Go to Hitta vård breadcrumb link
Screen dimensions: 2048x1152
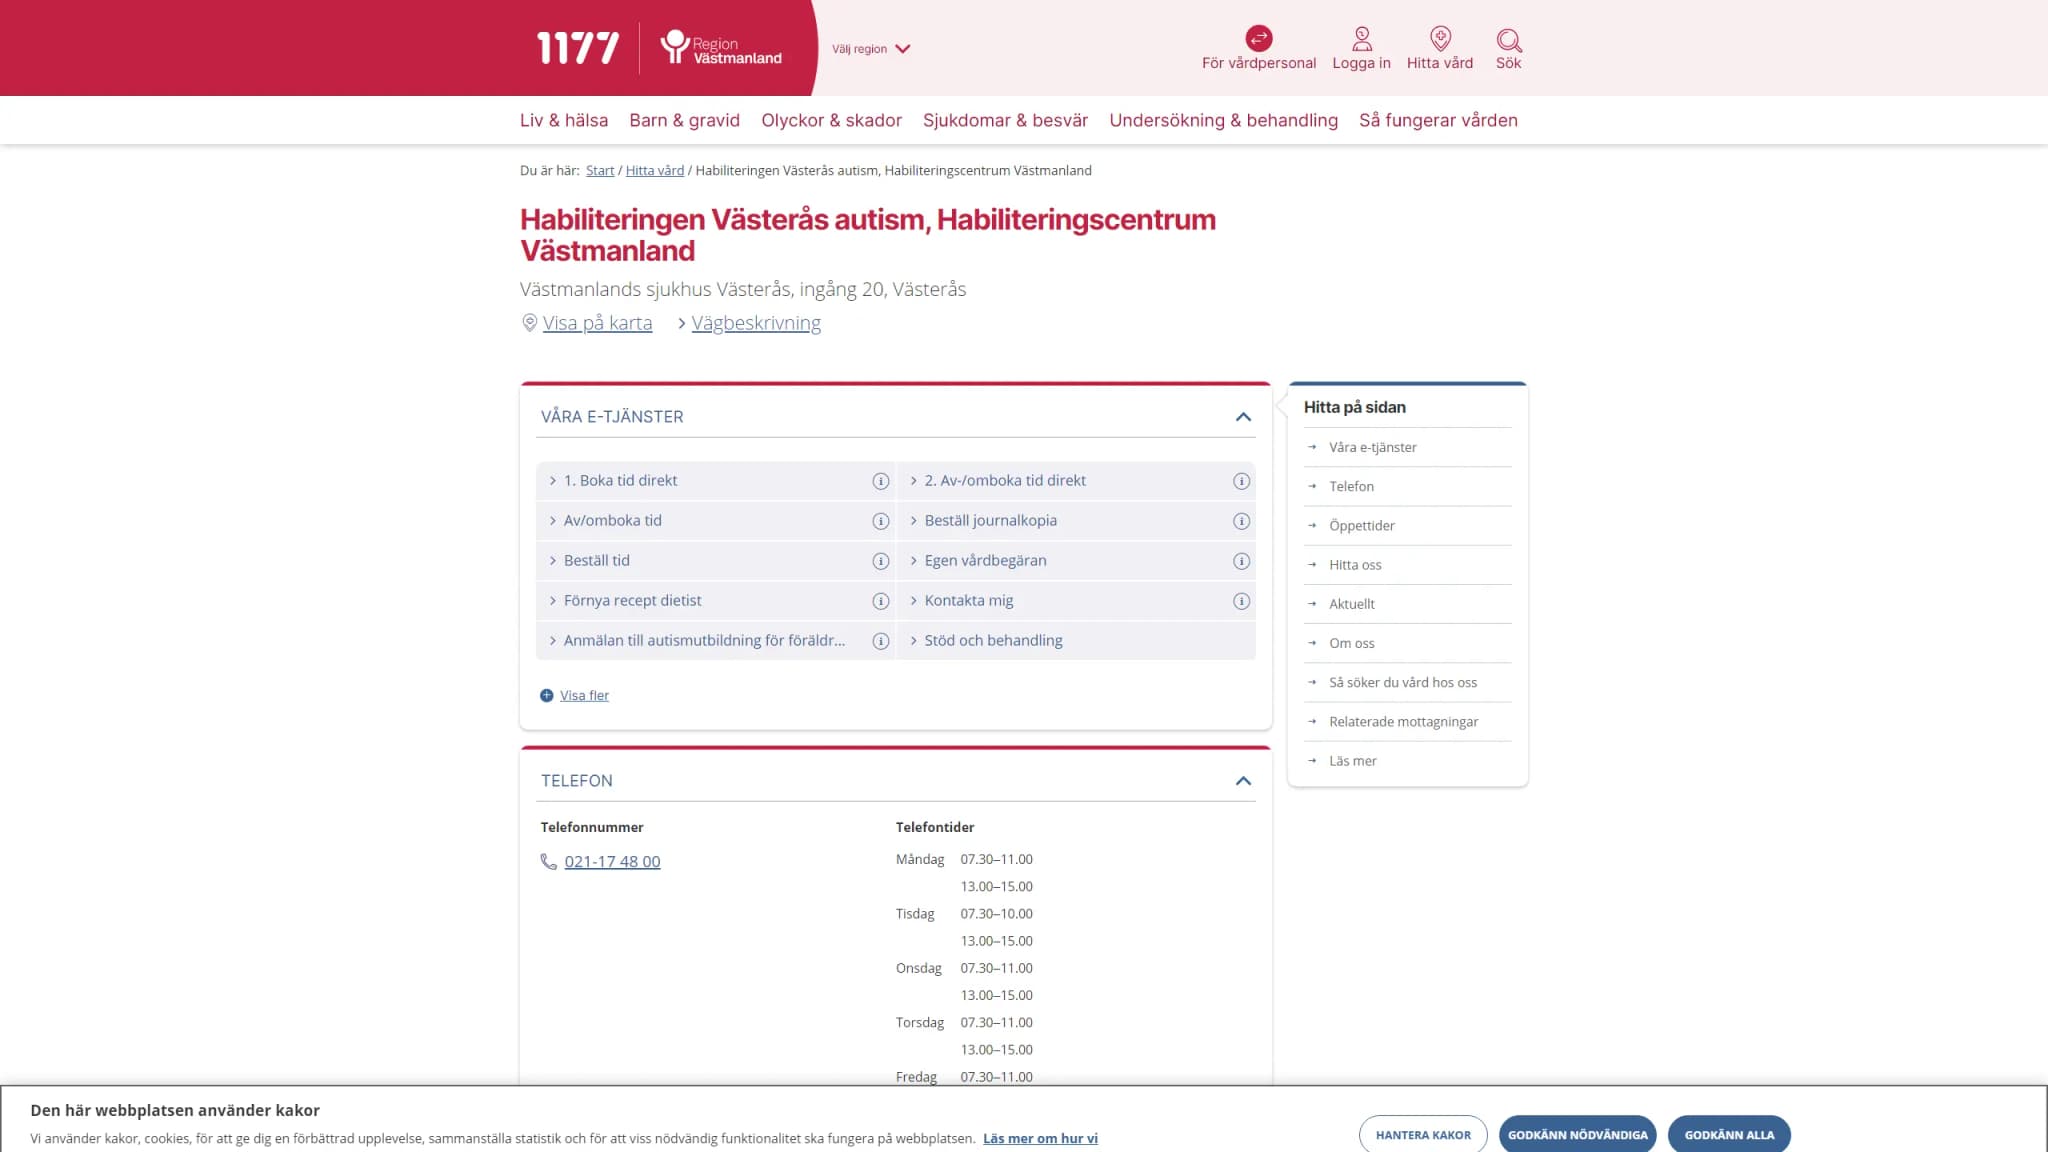(655, 170)
